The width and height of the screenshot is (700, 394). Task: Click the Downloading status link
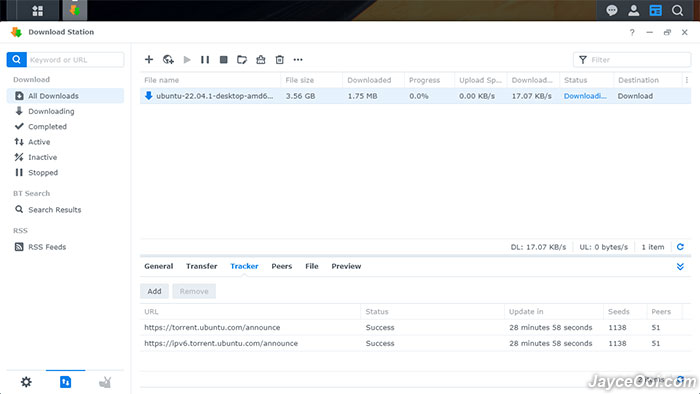tap(585, 96)
